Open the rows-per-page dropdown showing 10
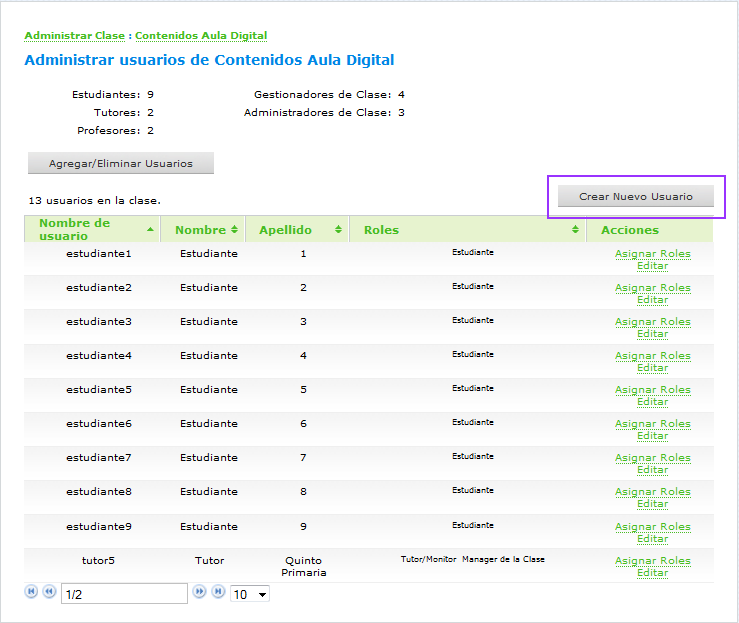739x623 pixels. (x=250, y=594)
